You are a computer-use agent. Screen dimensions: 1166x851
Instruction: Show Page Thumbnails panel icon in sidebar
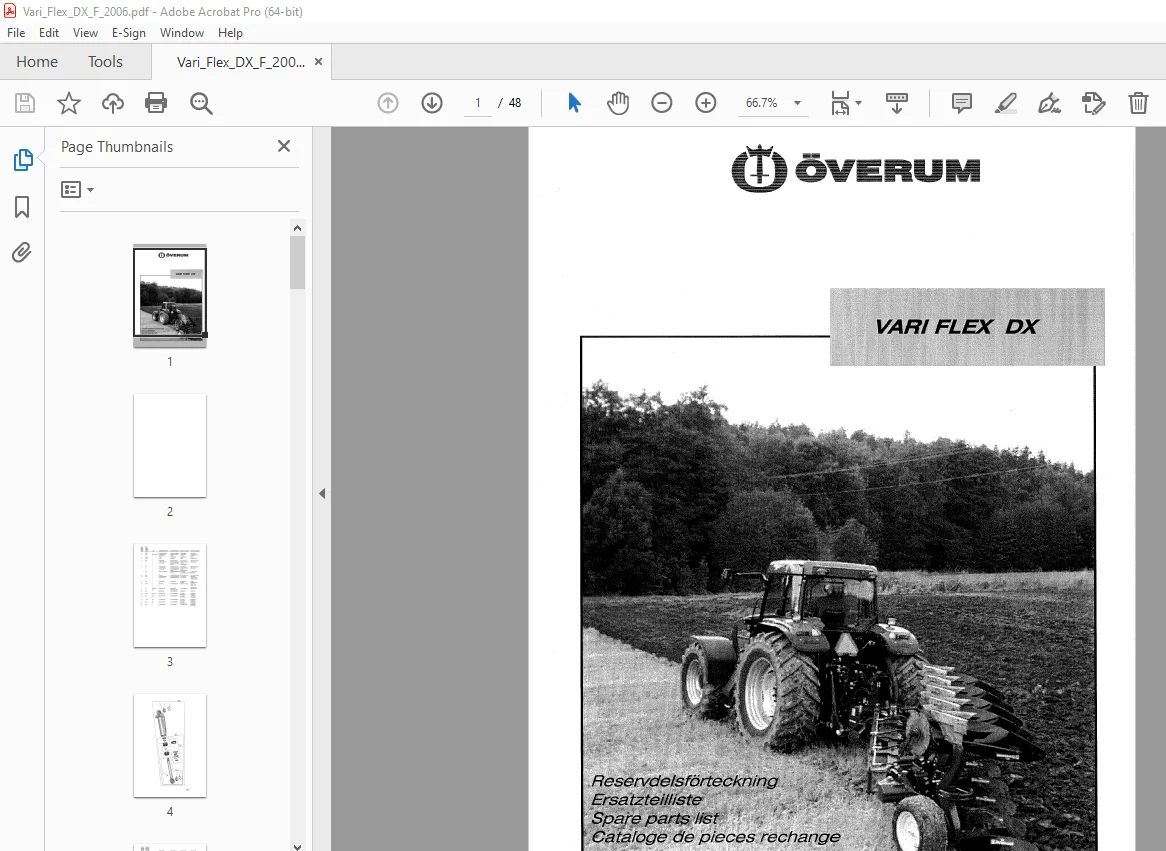pos(22,160)
